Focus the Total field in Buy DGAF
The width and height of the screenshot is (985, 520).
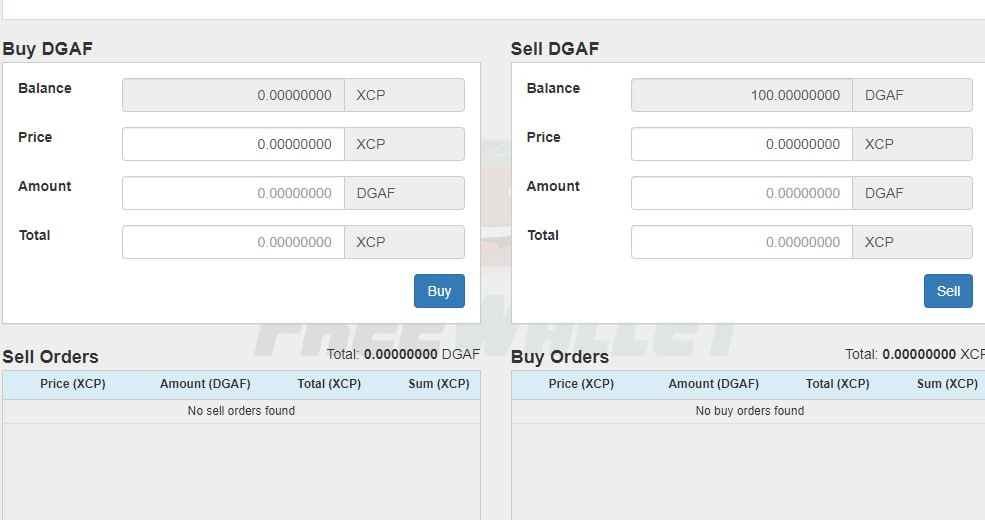[x=234, y=242]
